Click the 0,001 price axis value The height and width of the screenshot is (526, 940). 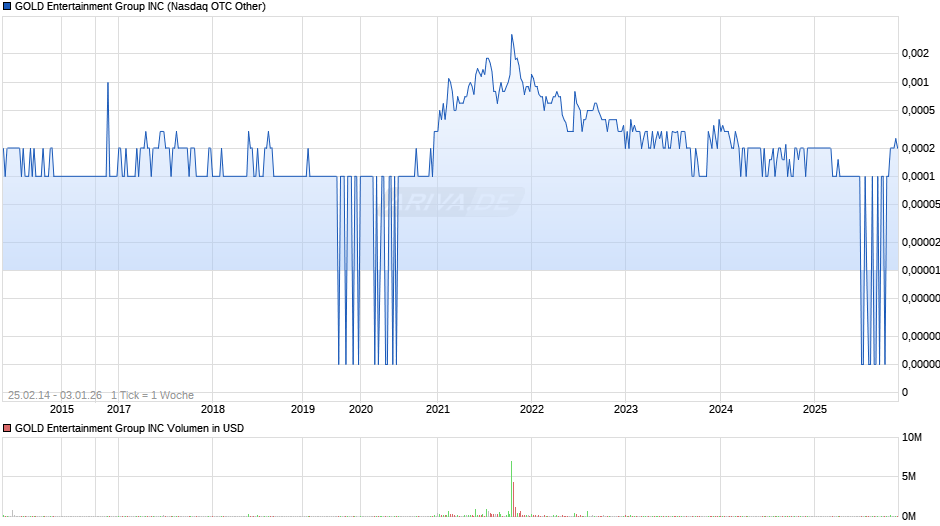point(915,82)
